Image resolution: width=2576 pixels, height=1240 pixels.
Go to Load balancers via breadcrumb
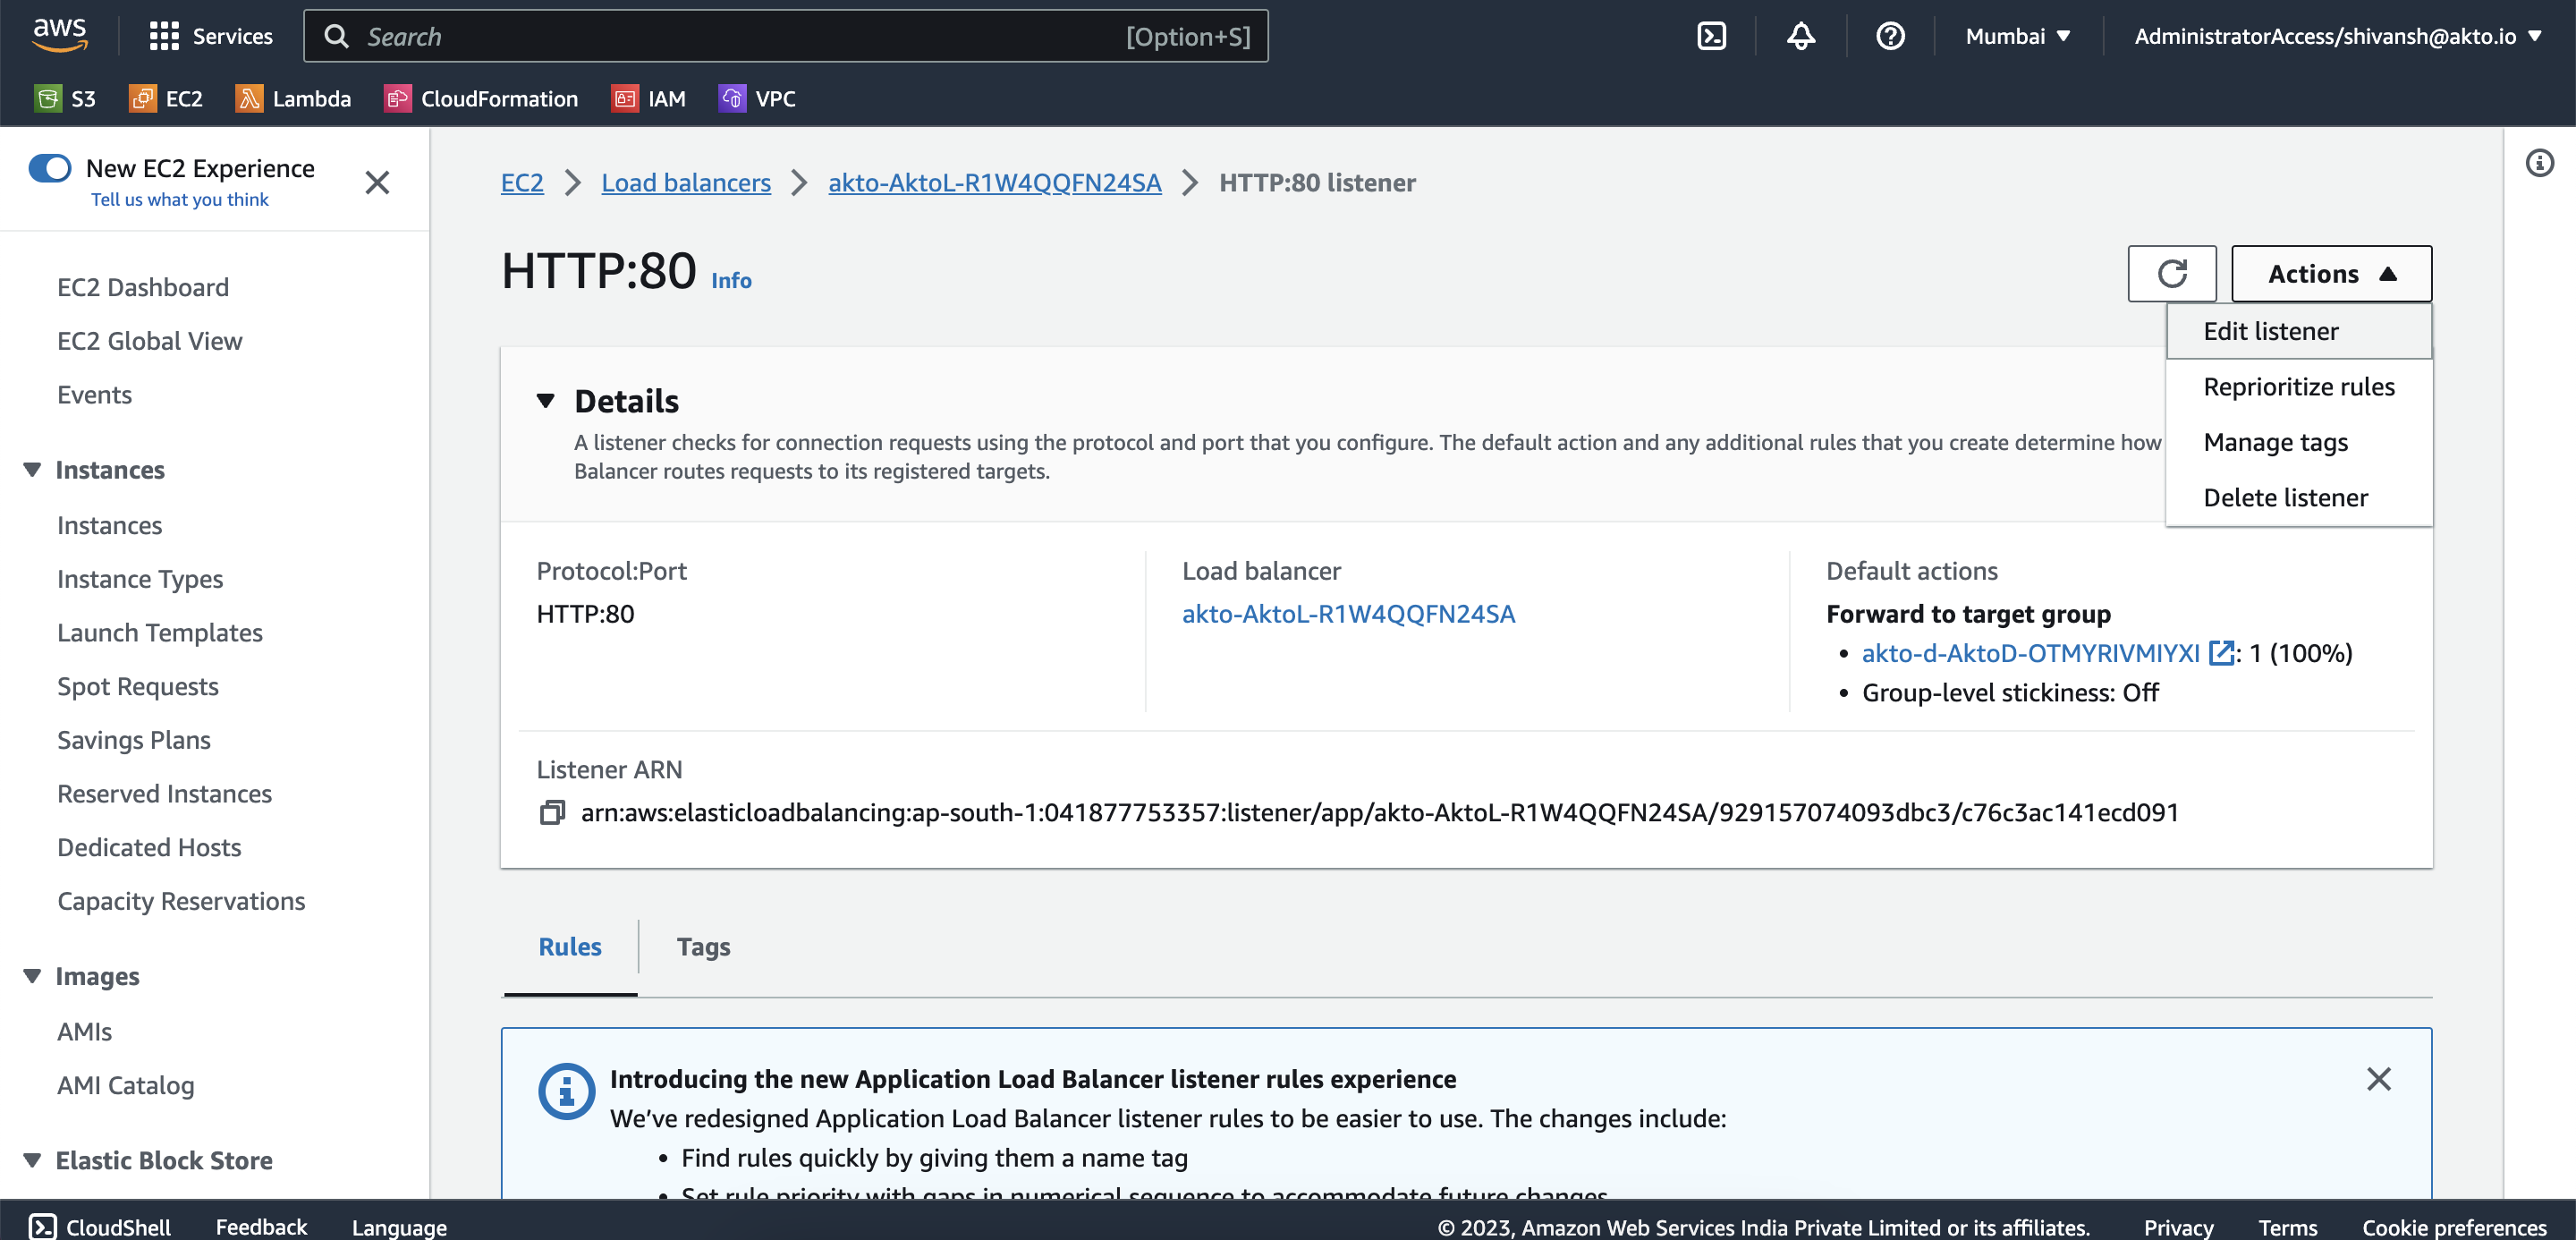point(686,182)
